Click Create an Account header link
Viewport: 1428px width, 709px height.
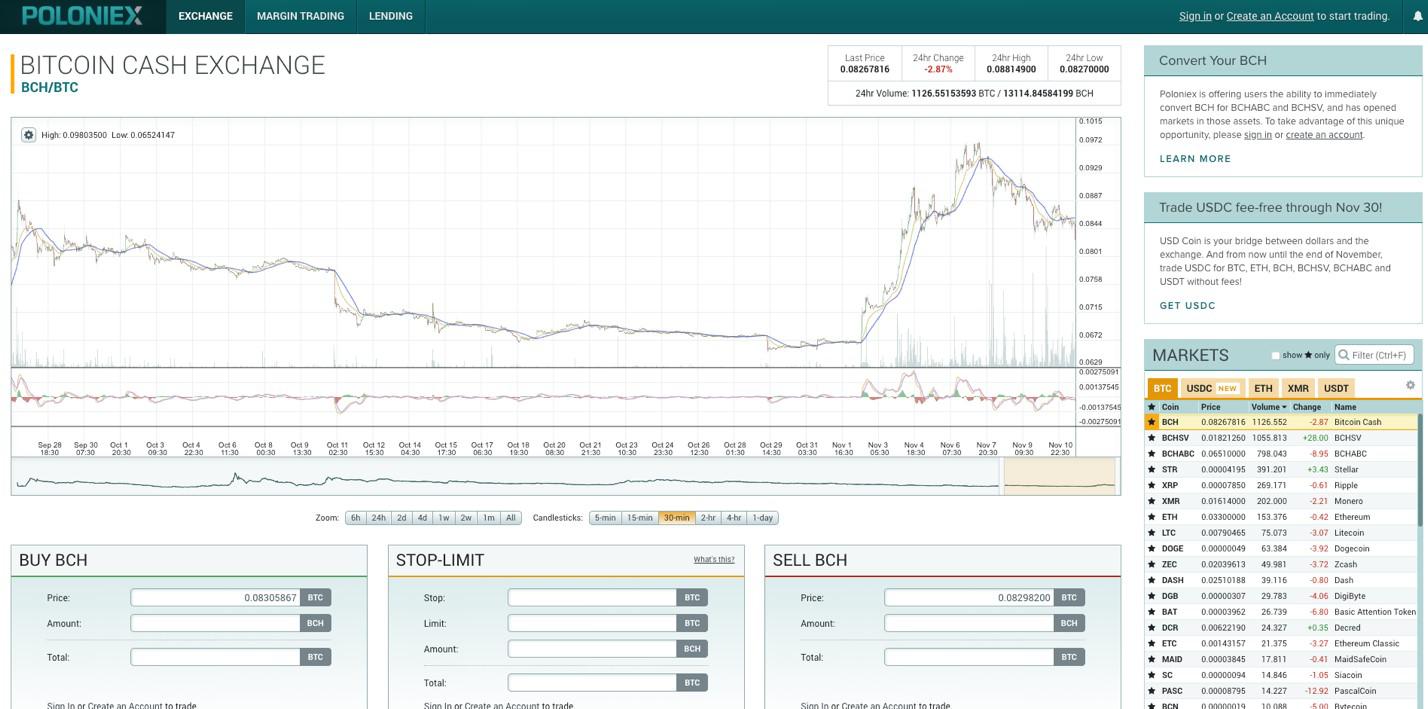pos(1270,16)
